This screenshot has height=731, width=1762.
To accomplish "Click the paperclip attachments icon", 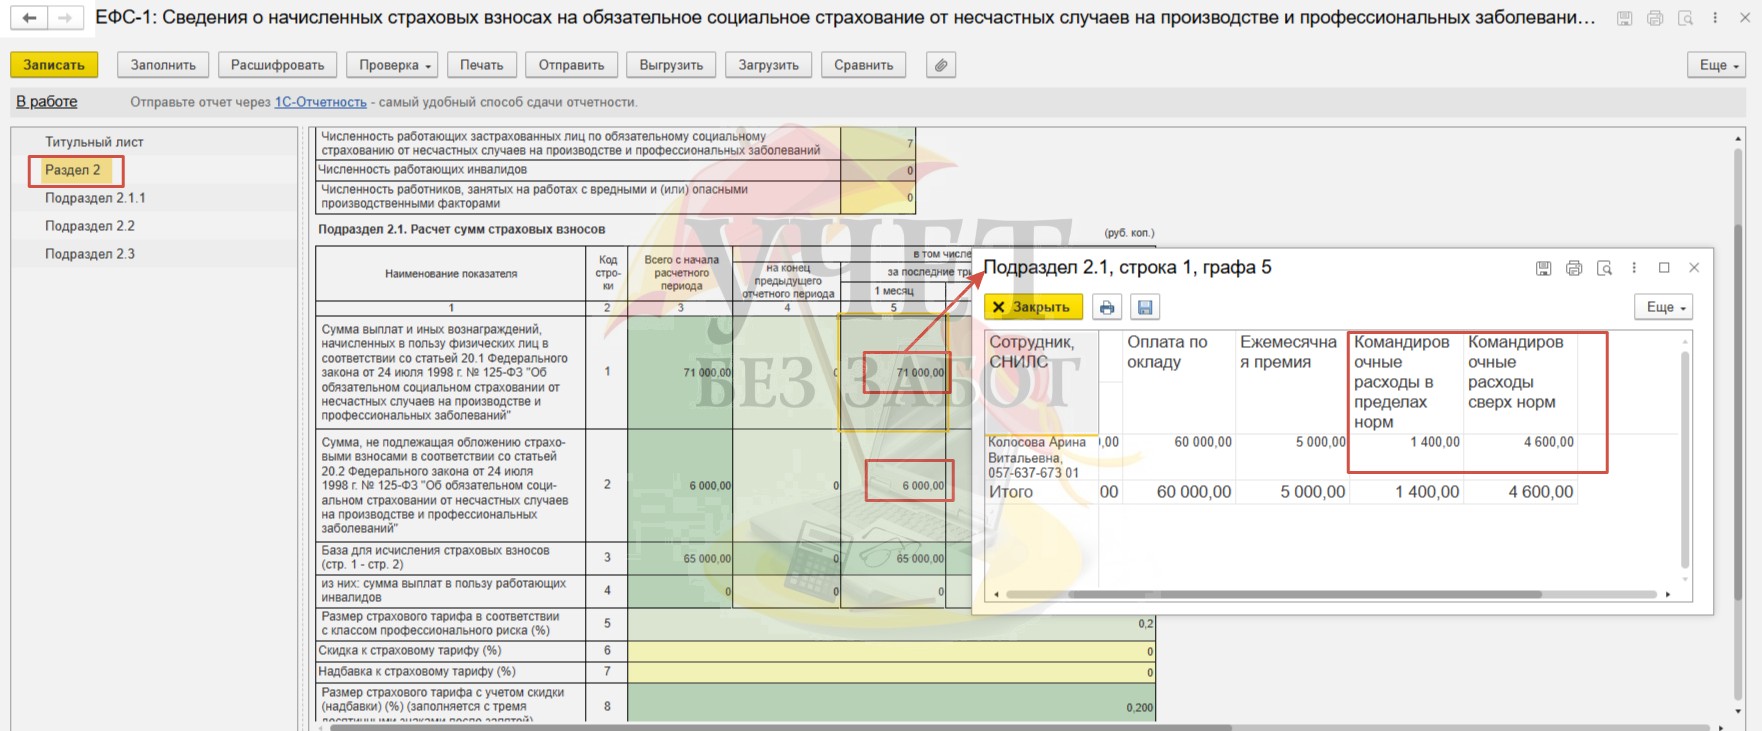I will (x=940, y=65).
